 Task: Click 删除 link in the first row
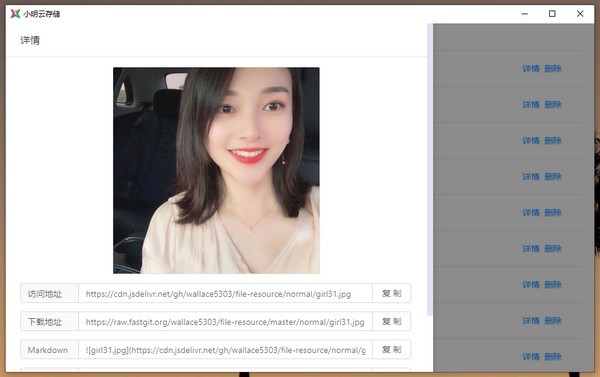click(x=553, y=69)
